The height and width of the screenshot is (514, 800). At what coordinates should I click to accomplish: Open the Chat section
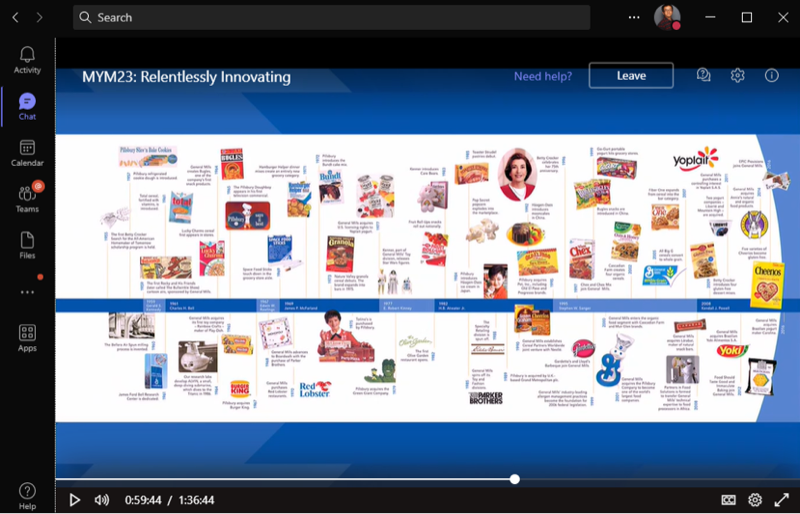27,106
